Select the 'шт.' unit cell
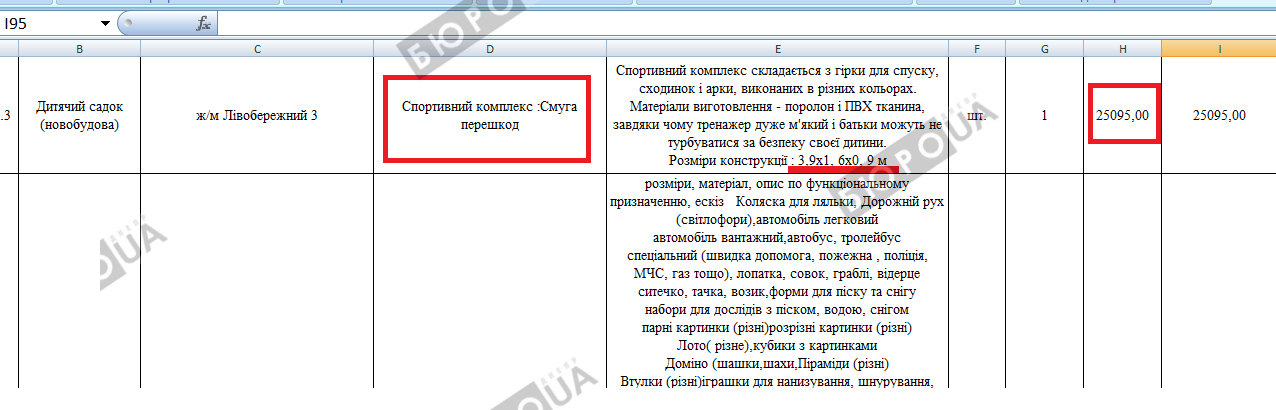Viewport: 1276px width, 410px height. coord(977,115)
